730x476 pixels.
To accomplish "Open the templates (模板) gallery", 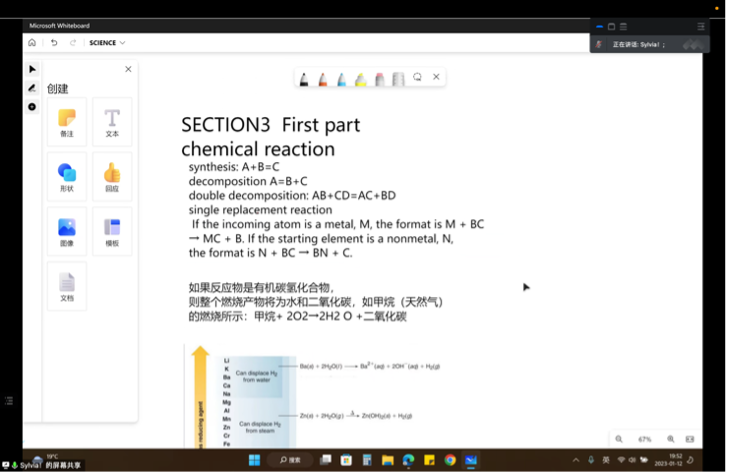I will pyautogui.click(x=112, y=232).
